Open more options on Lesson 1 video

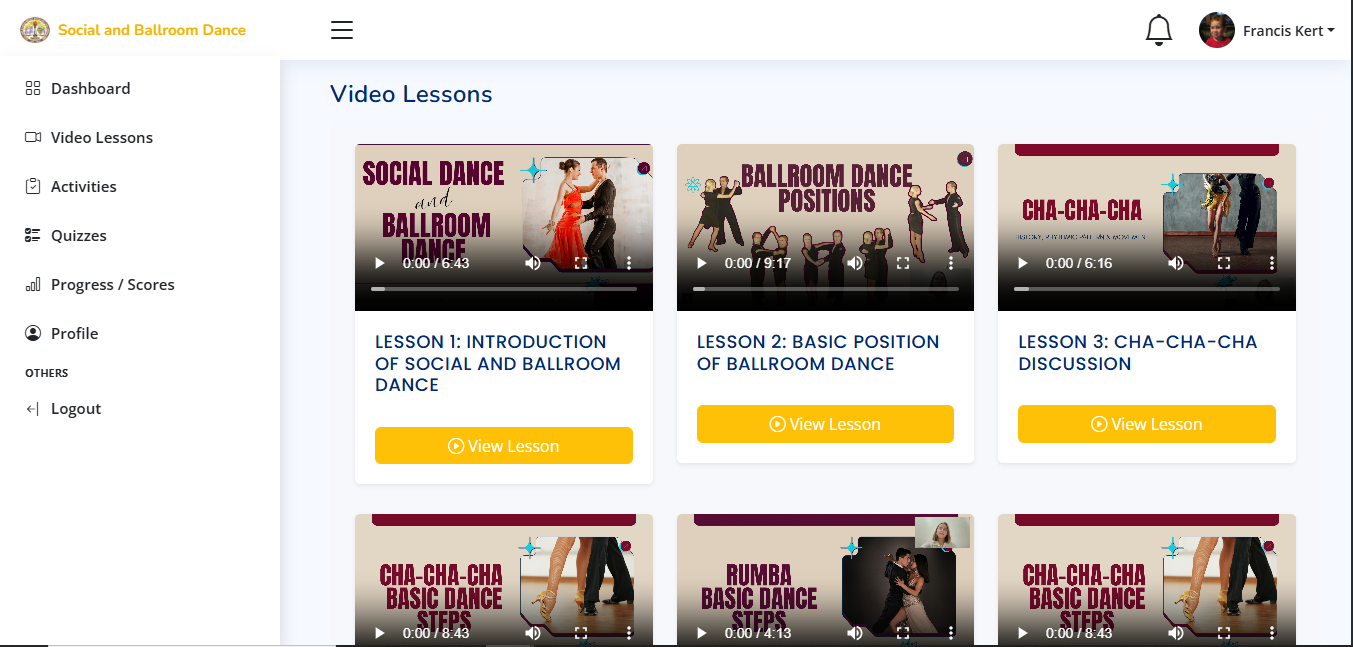pos(629,263)
